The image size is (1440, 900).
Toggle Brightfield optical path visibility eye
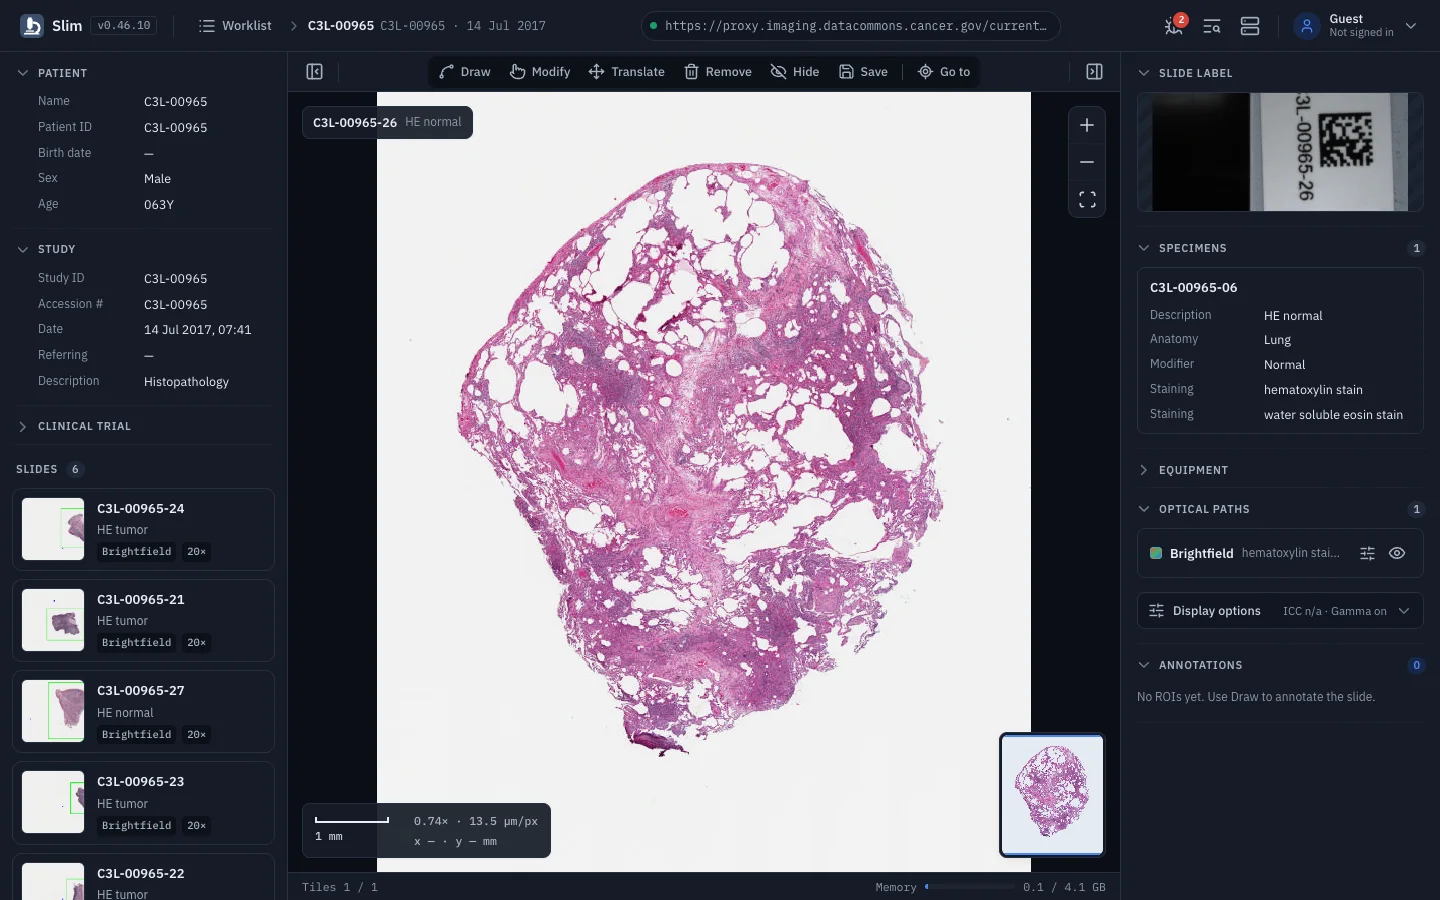tap(1397, 553)
